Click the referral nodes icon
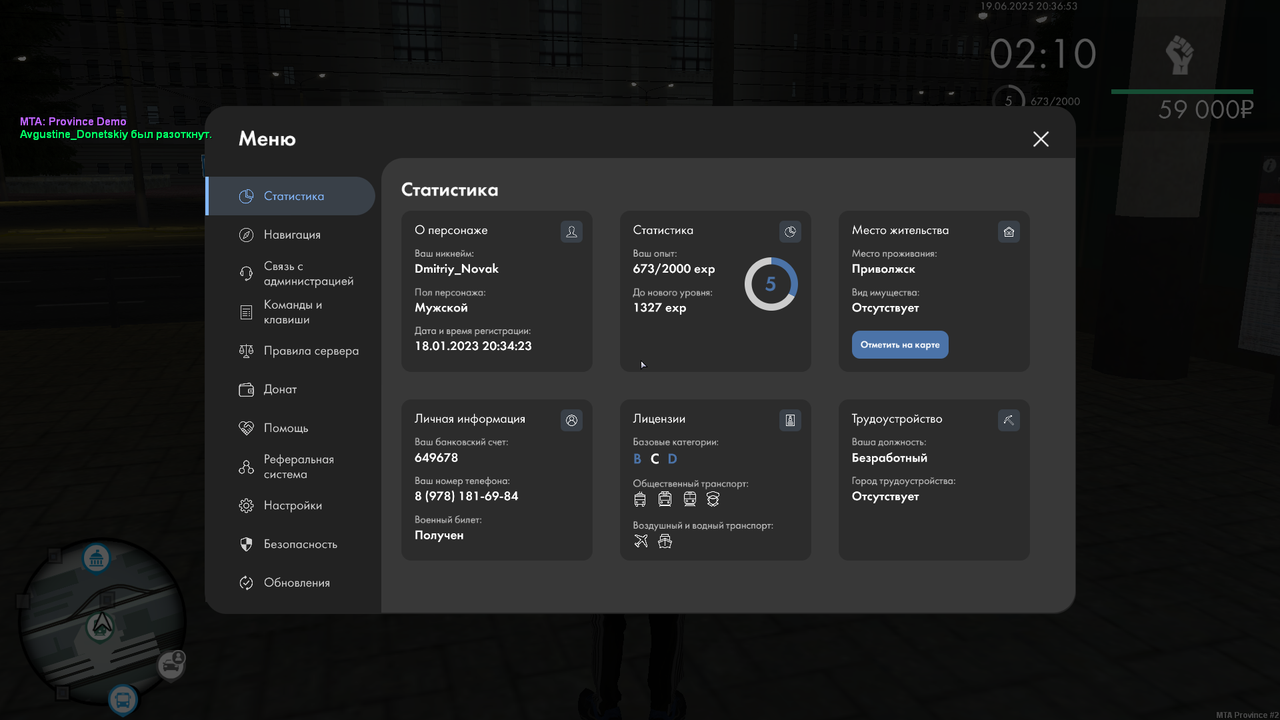Image resolution: width=1280 pixels, height=720 pixels. [x=246, y=467]
